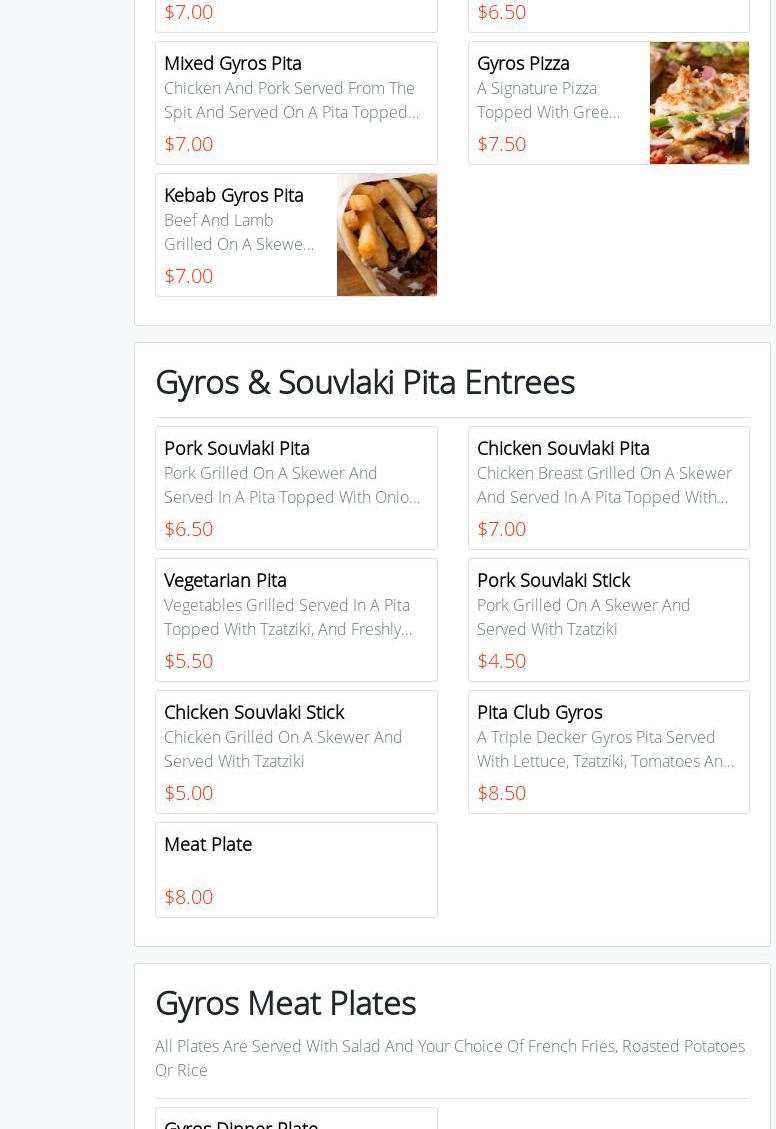Click the $5.50 Vegetarian Pita price
The image size is (776, 1129).
tap(188, 661)
